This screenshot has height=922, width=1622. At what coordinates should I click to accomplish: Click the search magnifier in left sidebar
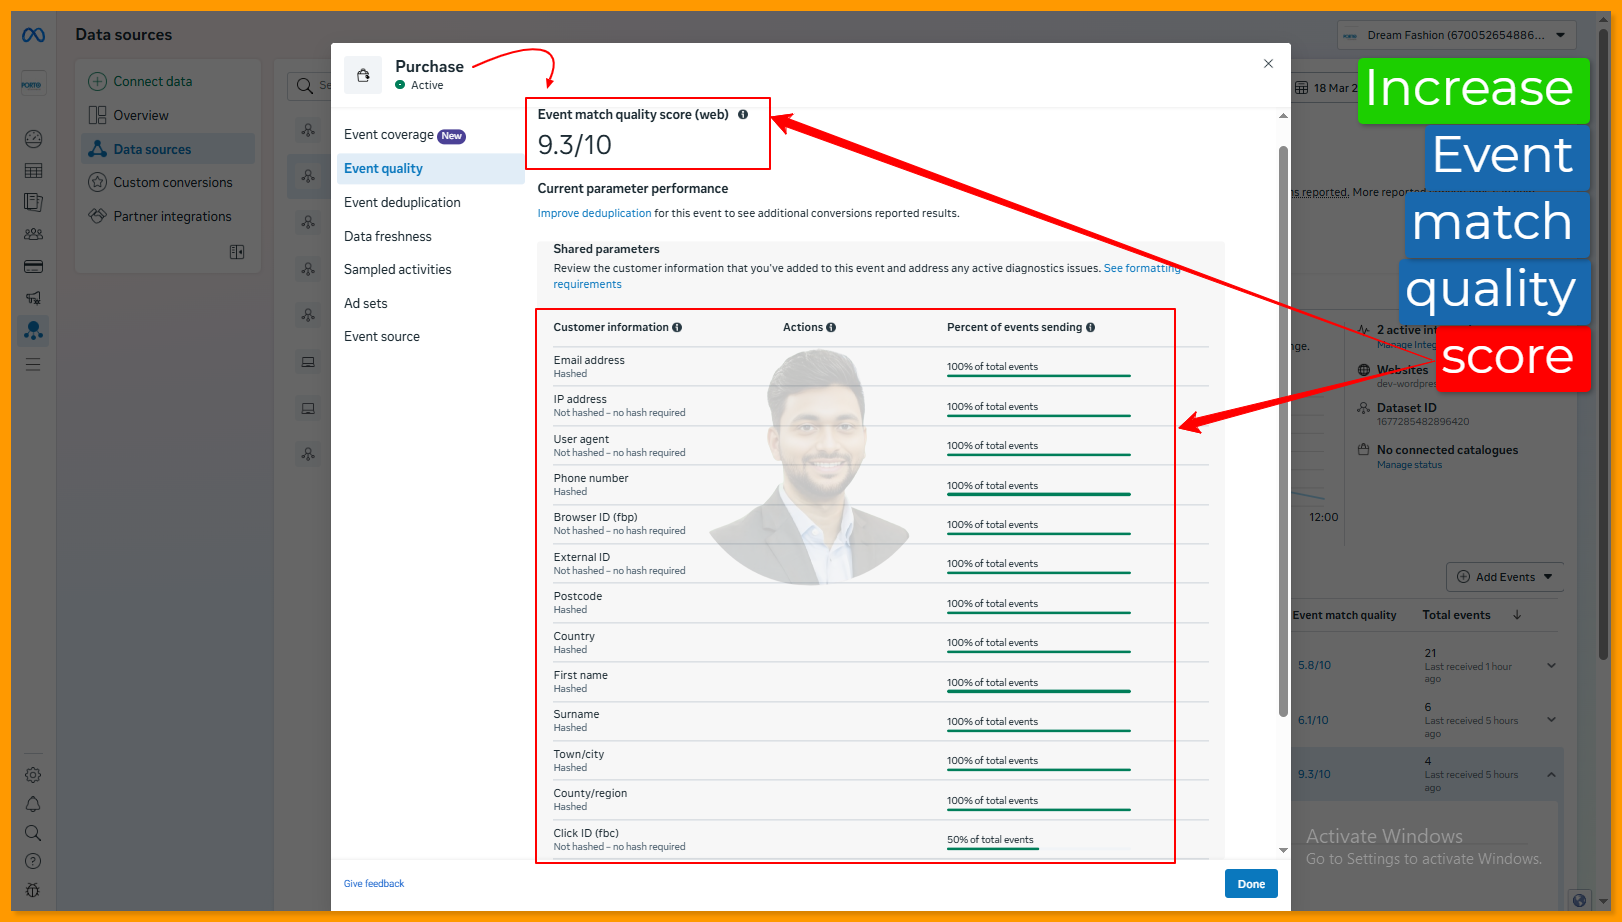[33, 833]
